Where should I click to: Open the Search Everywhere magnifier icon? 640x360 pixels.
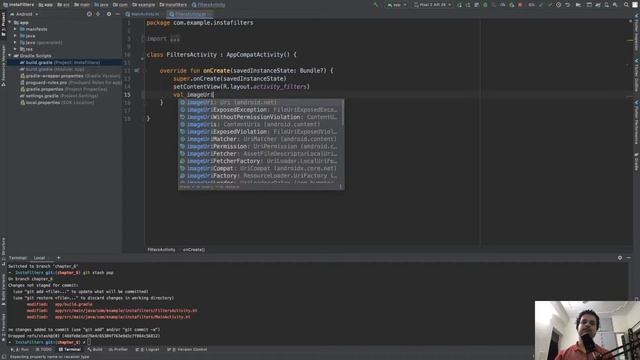(626, 5)
